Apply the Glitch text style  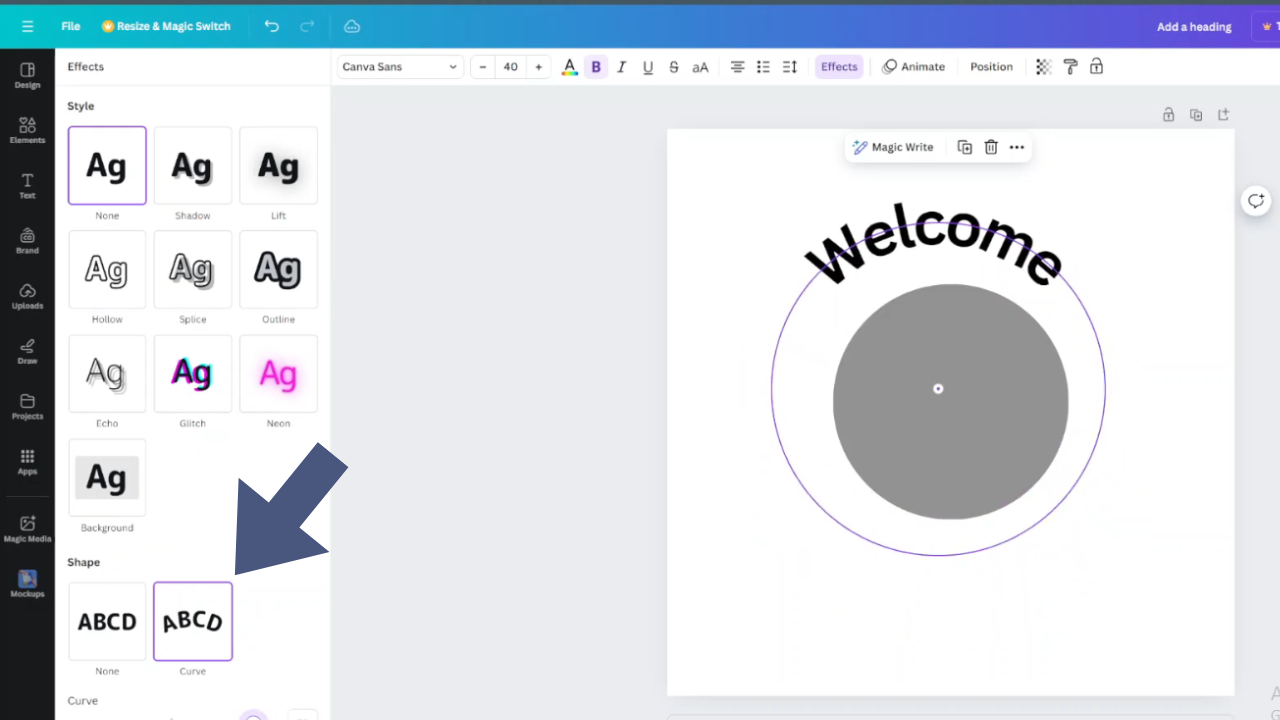click(x=193, y=373)
